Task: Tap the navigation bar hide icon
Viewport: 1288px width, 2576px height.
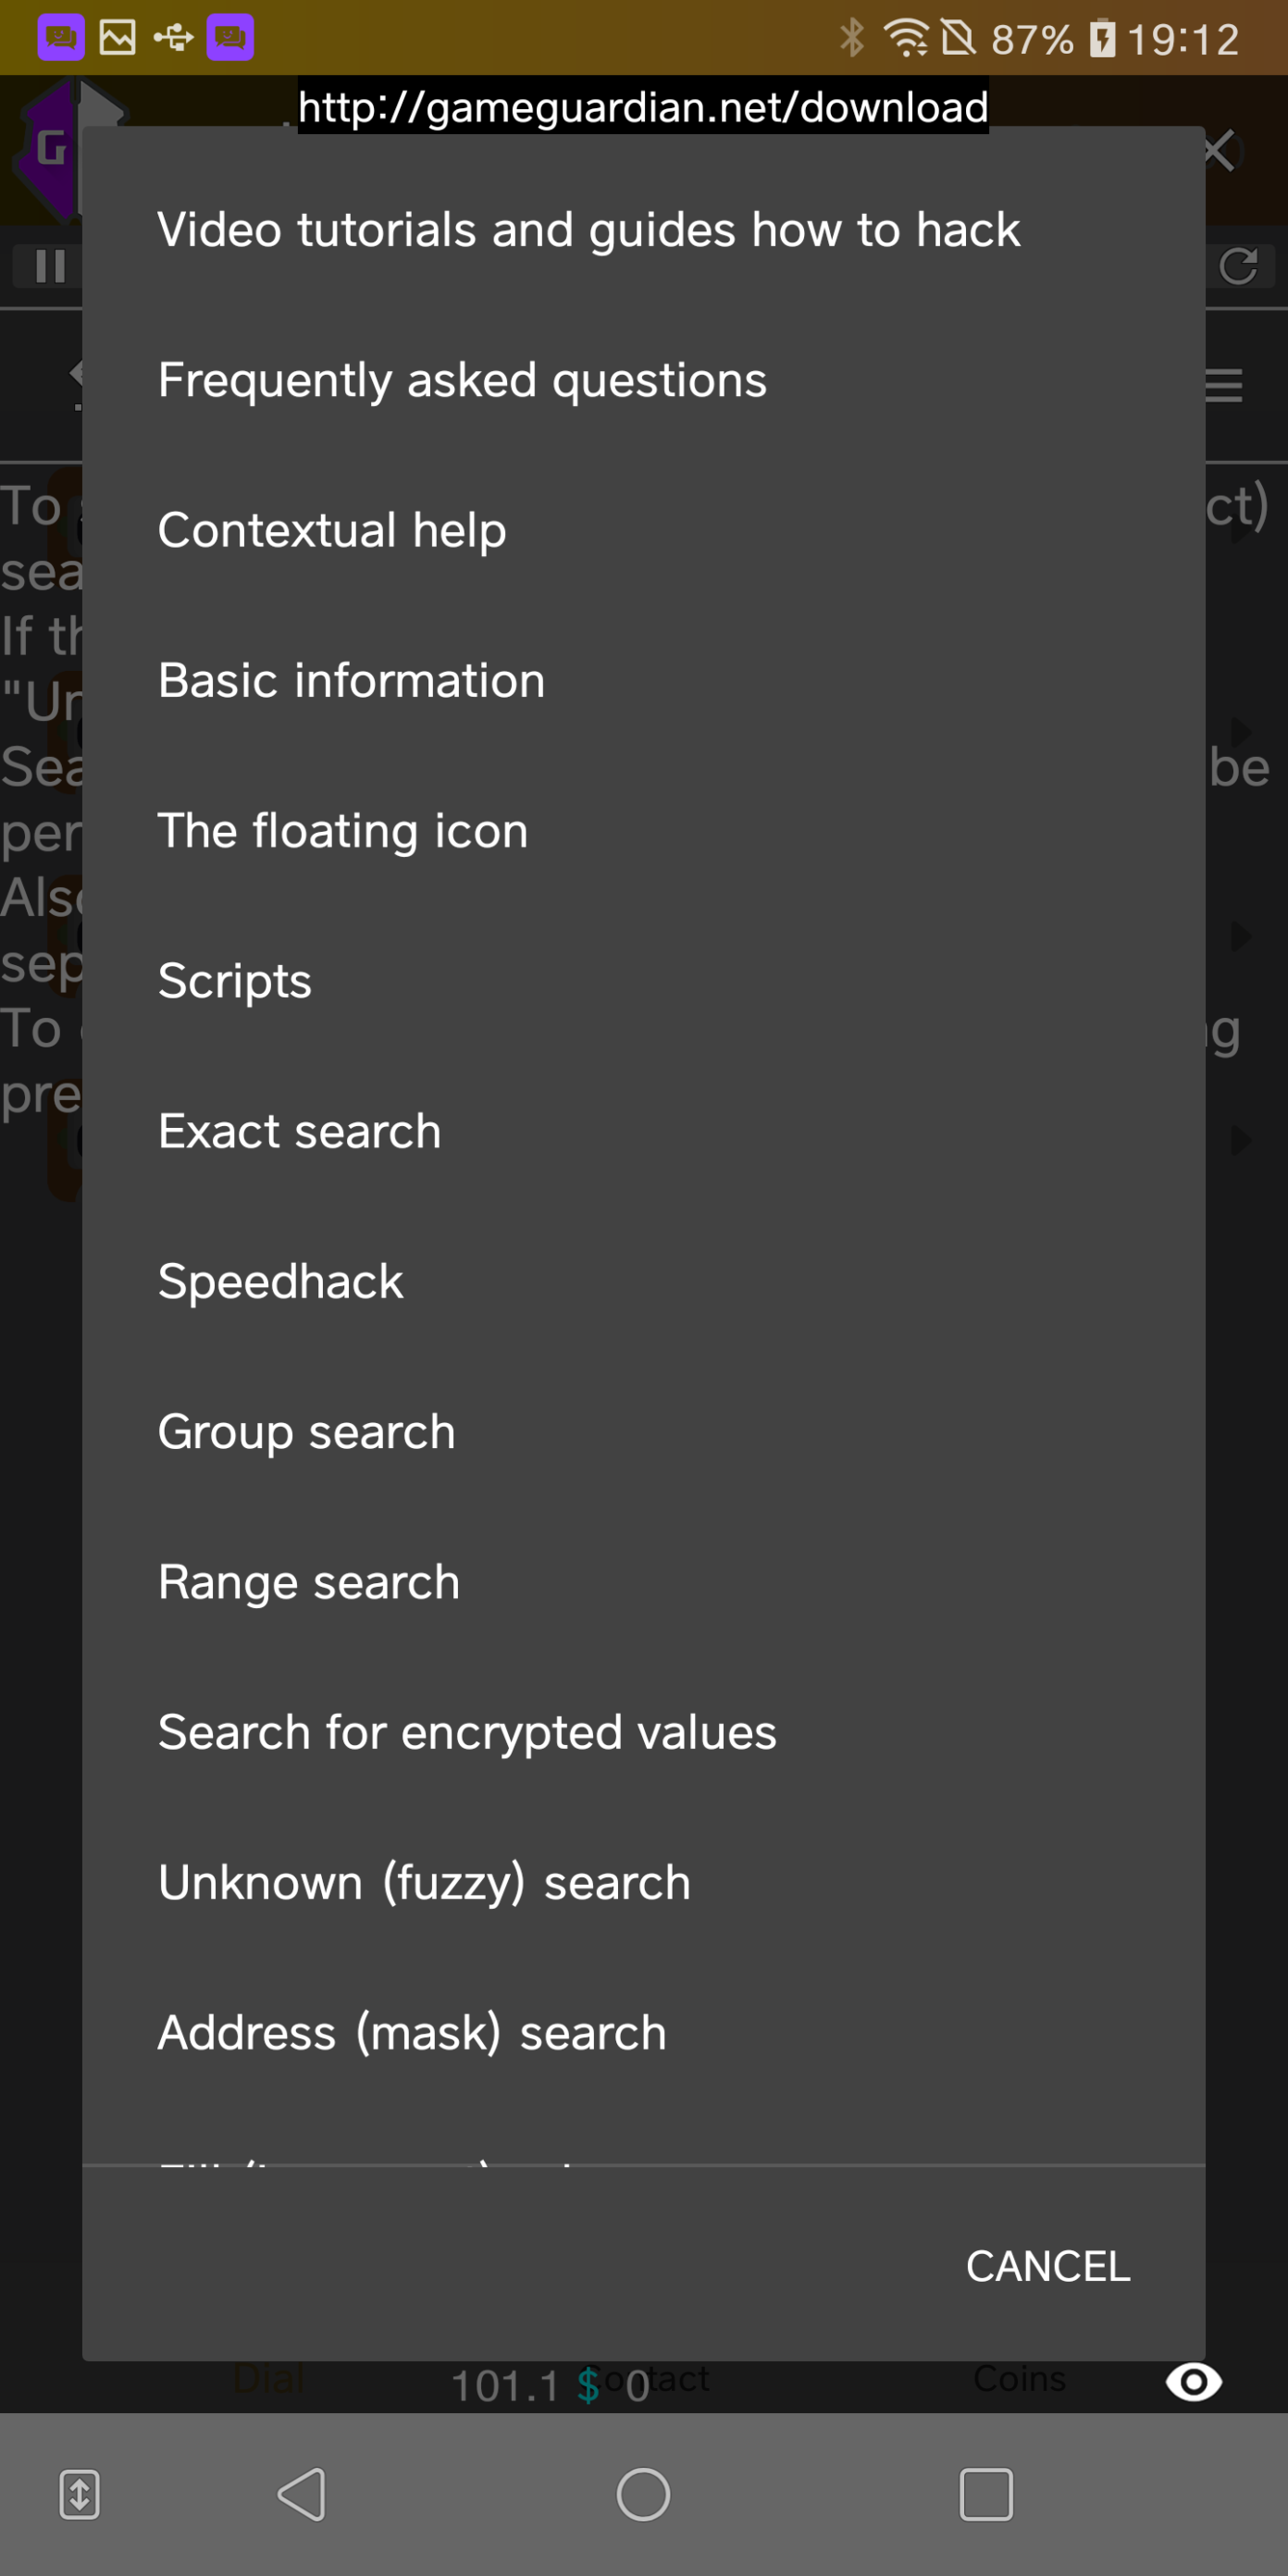Action: pyautogui.click(x=79, y=2494)
